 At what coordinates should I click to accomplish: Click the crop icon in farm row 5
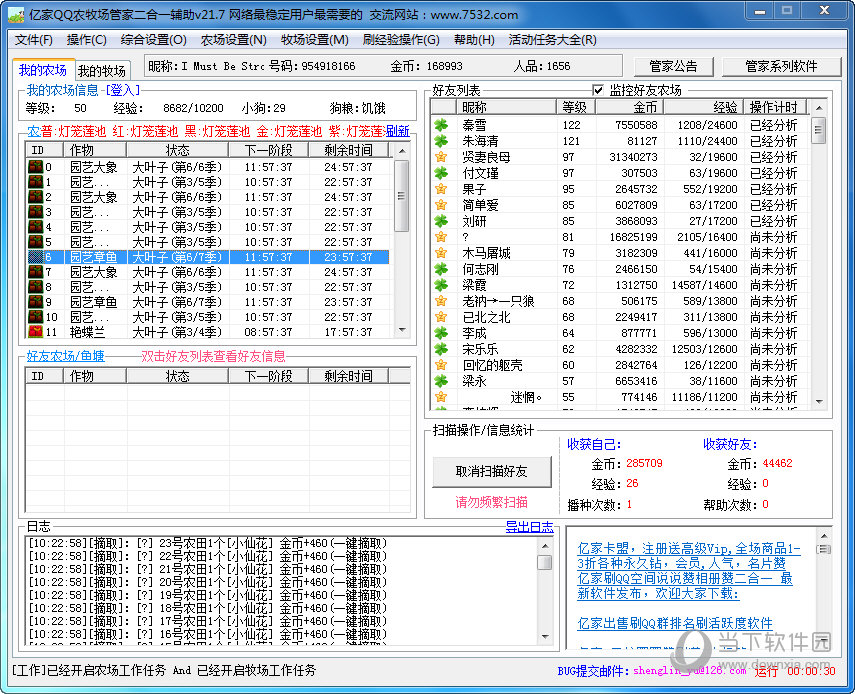click(x=35, y=242)
